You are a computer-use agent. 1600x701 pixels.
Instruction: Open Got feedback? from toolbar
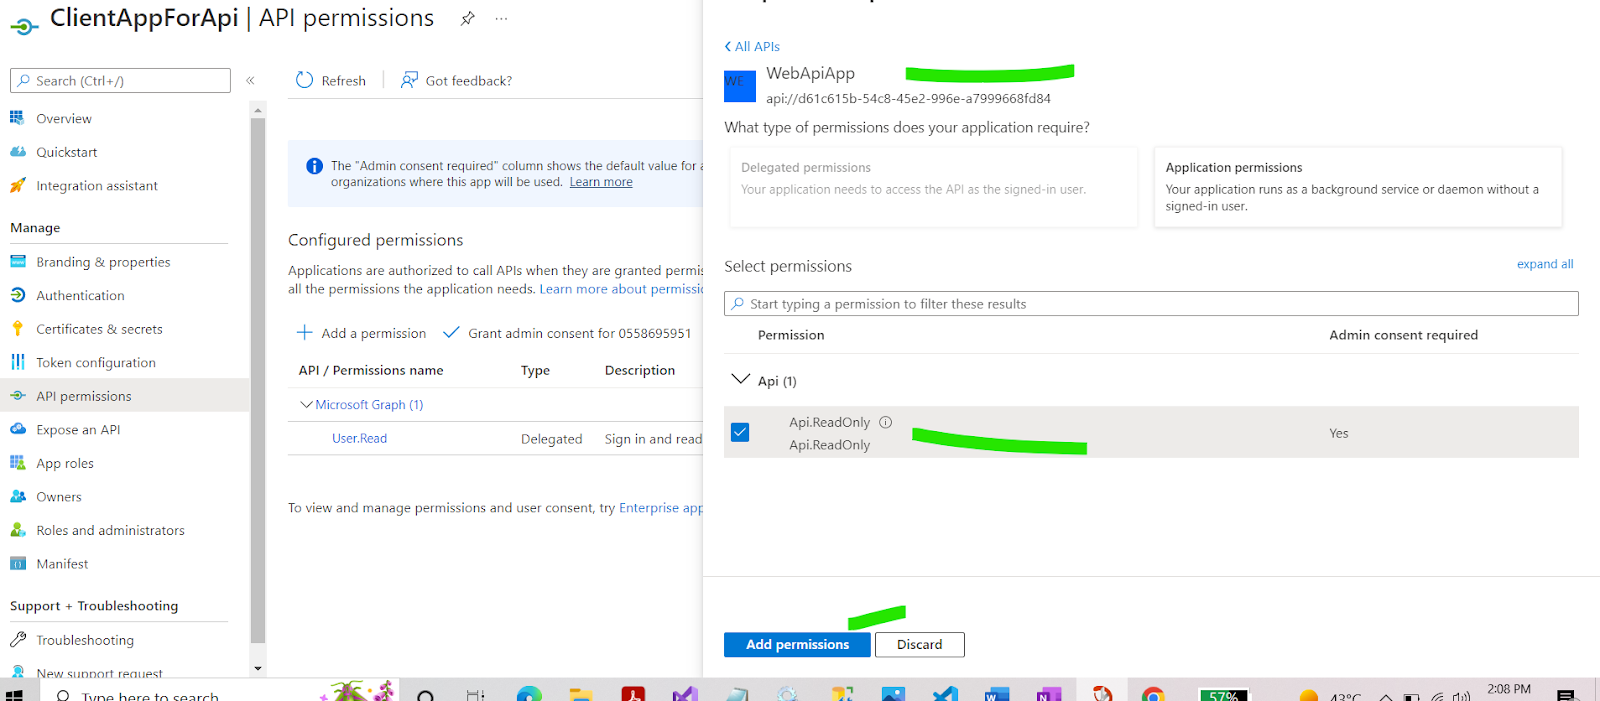tap(456, 80)
